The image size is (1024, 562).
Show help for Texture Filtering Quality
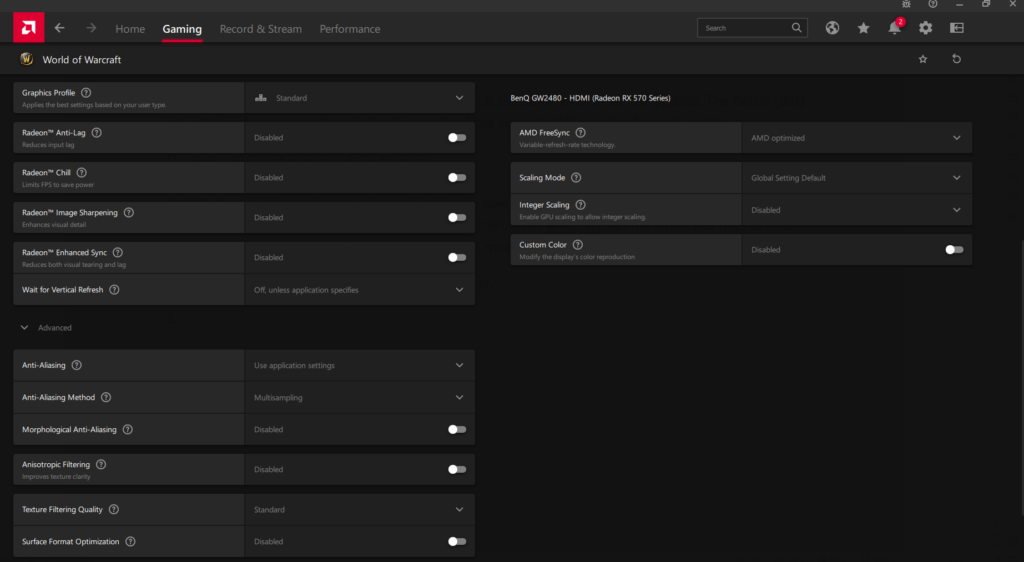coord(114,509)
